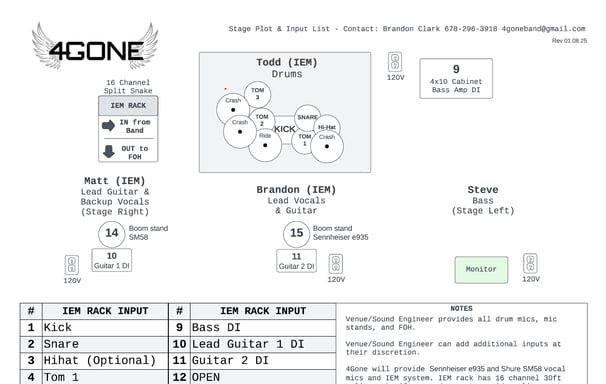This screenshot has width=606, height=384.
Task: Click the first IEM RACK INPUT column header
Action: [105, 311]
